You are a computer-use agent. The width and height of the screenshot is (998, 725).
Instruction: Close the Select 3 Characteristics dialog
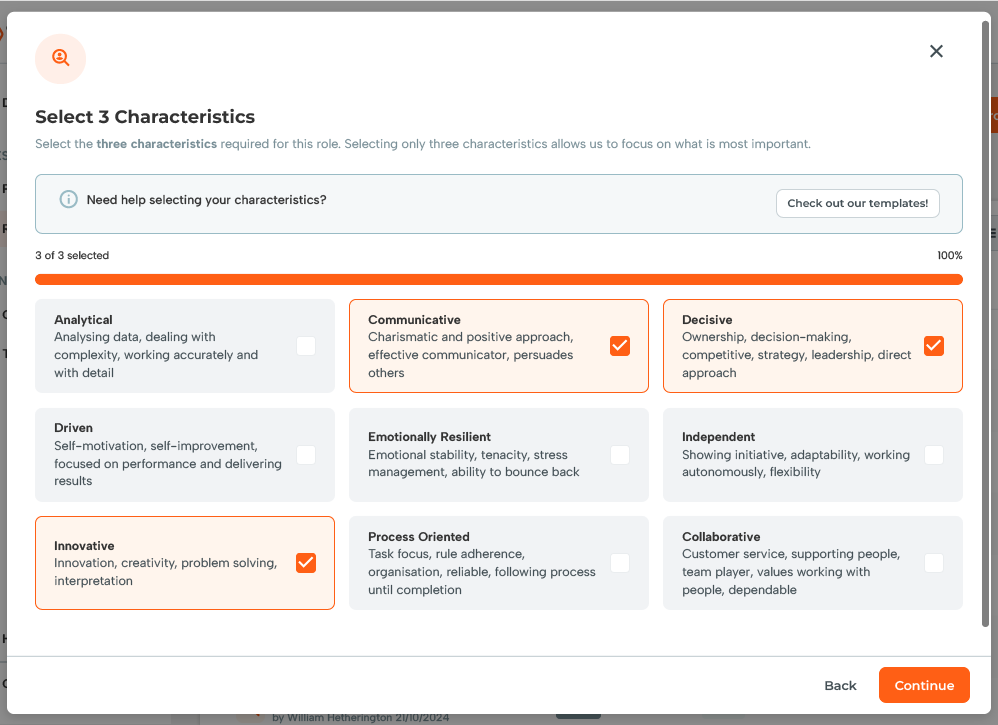click(936, 51)
